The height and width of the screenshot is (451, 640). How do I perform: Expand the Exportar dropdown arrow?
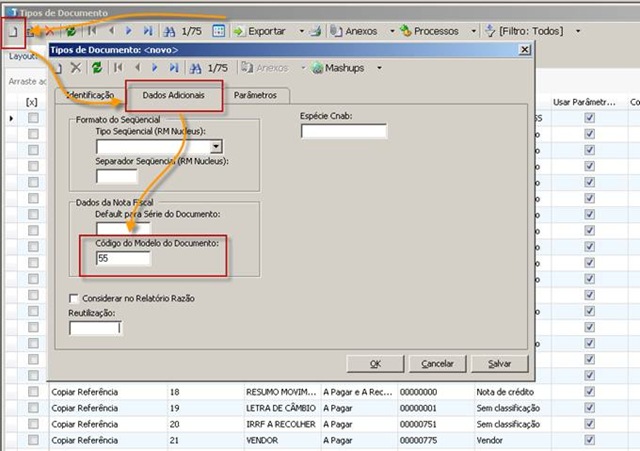(301, 31)
